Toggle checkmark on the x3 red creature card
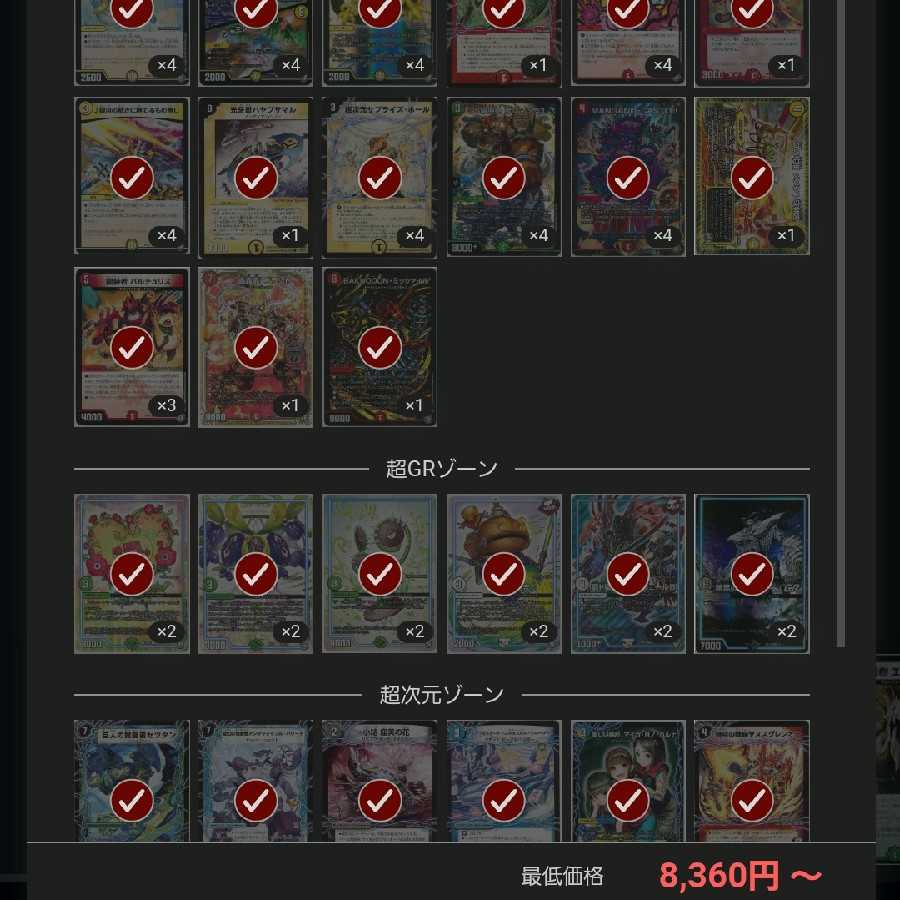The height and width of the screenshot is (900, 900). (131, 347)
